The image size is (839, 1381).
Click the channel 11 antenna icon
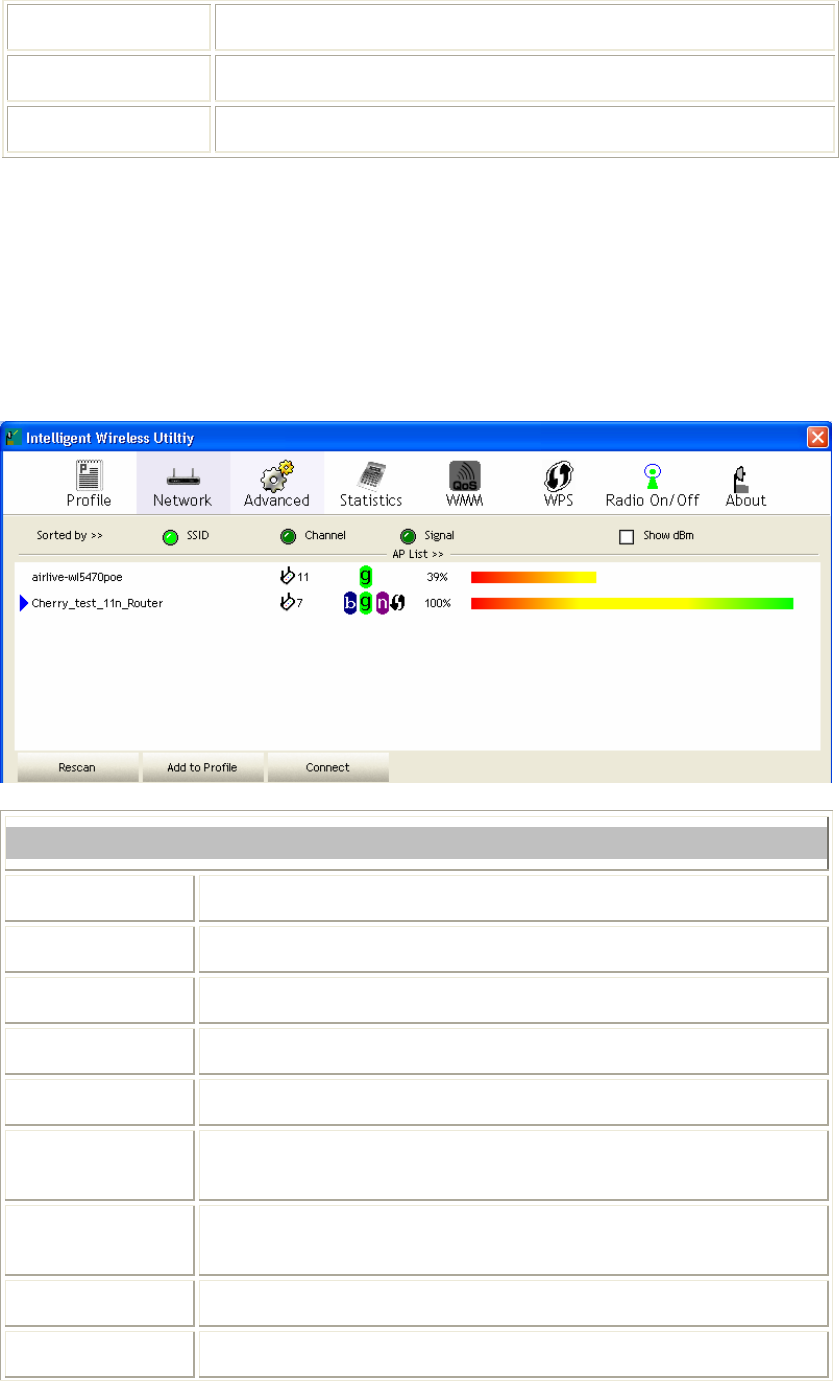[x=288, y=576]
